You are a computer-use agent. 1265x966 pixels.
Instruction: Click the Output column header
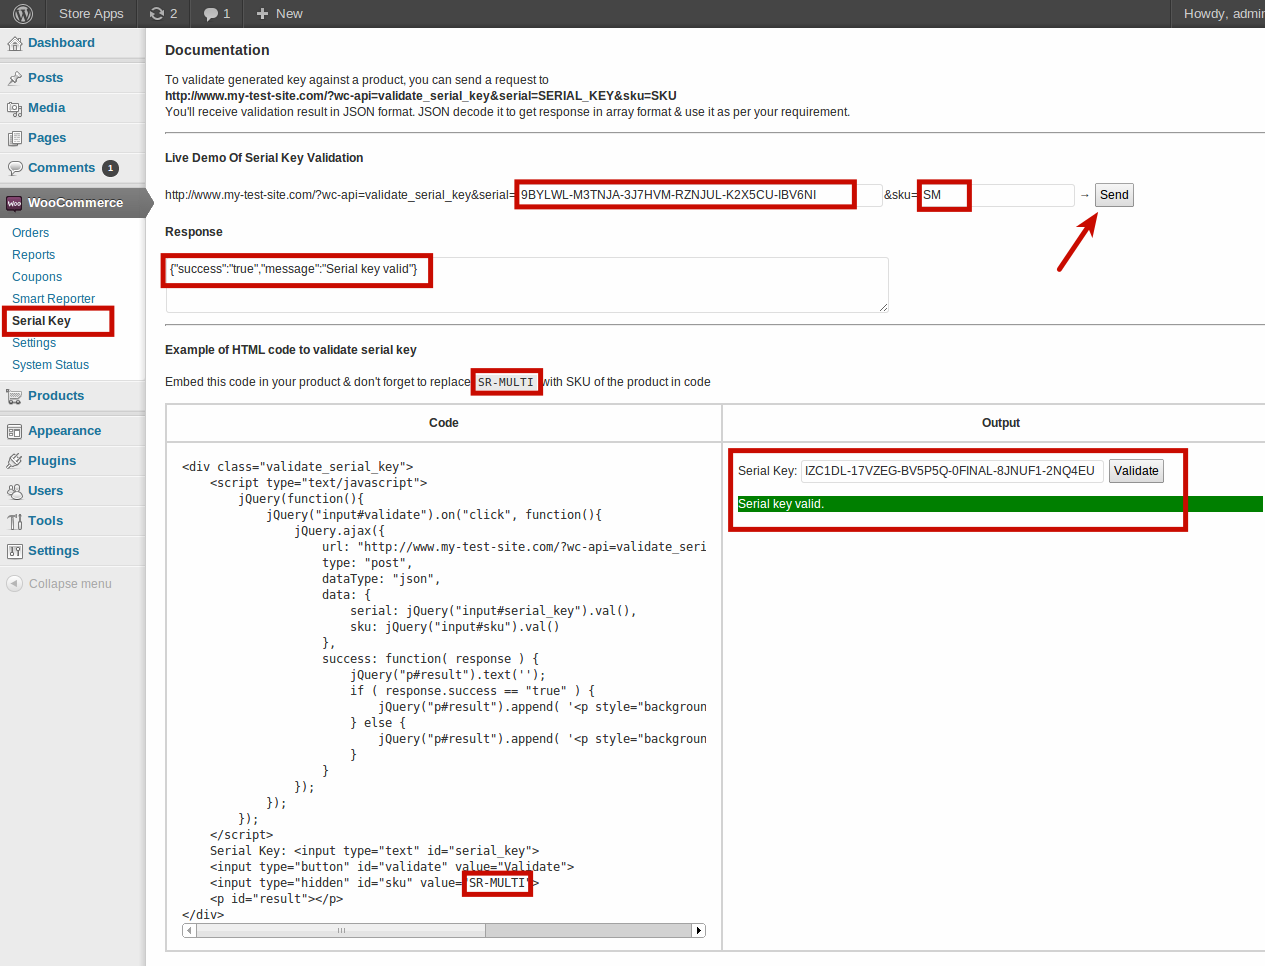pos(1001,423)
